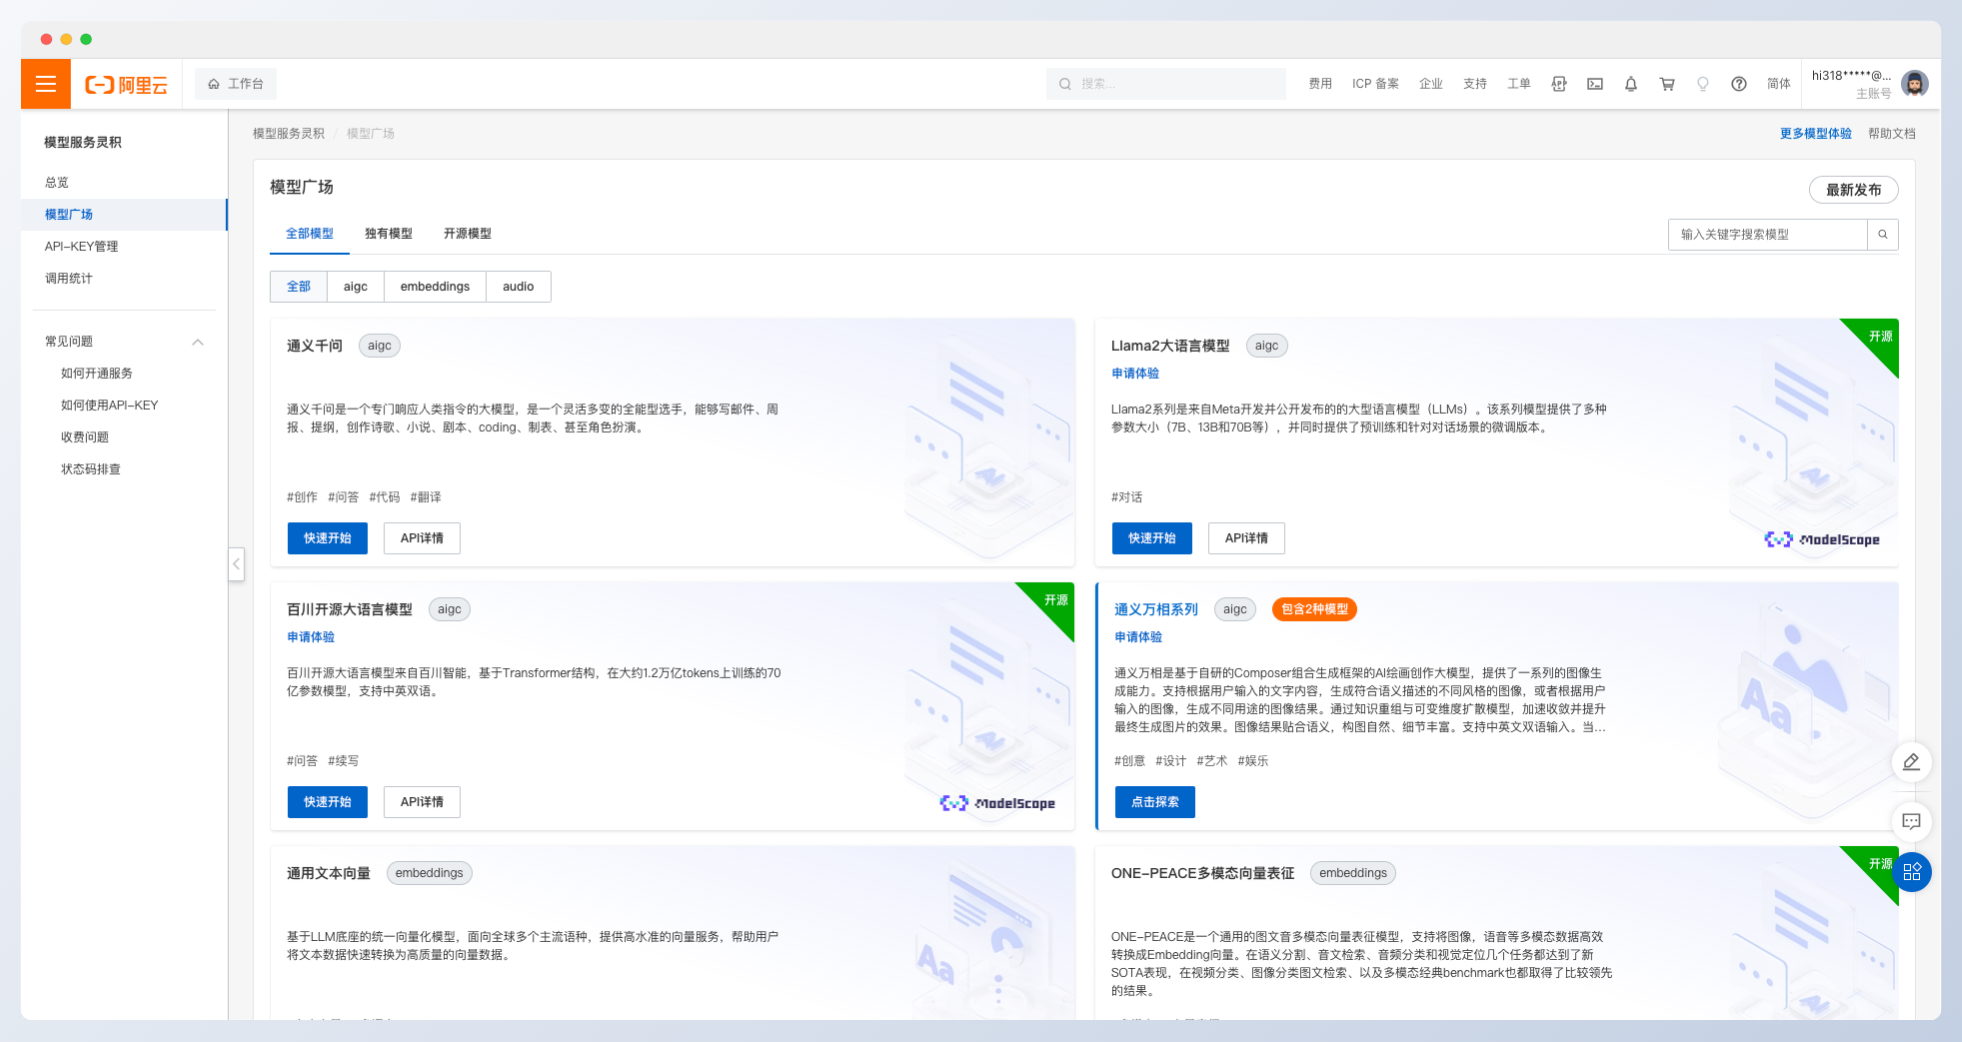The image size is (1962, 1042).
Task: Select the embeddings category filter
Action: pos(435,286)
